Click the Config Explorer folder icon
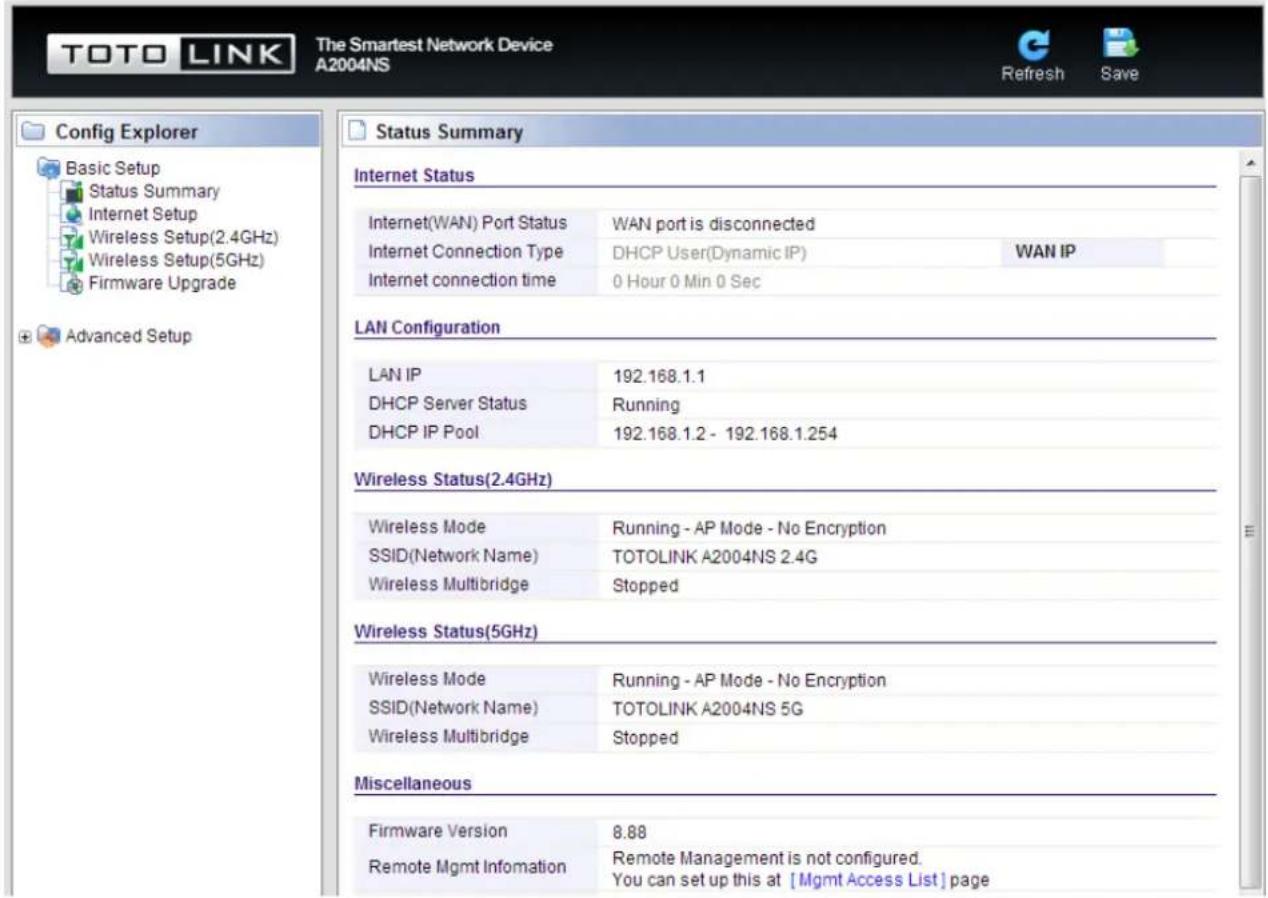This screenshot has width=1268, height=898. tap(36, 132)
